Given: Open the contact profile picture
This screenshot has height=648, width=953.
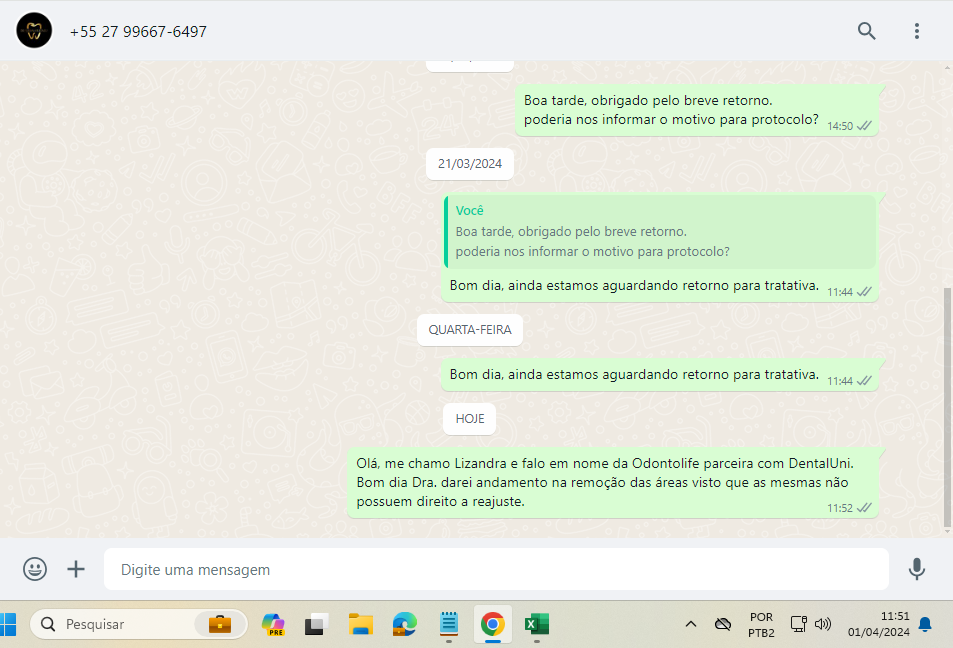Looking at the screenshot, I should pos(34,30).
